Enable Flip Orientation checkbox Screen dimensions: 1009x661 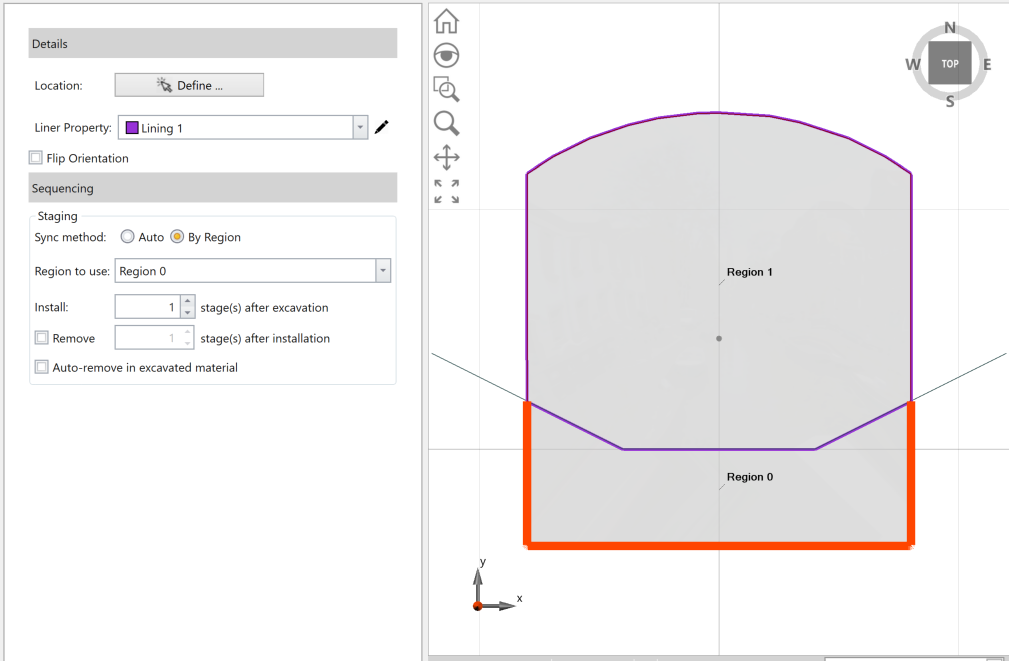36,158
